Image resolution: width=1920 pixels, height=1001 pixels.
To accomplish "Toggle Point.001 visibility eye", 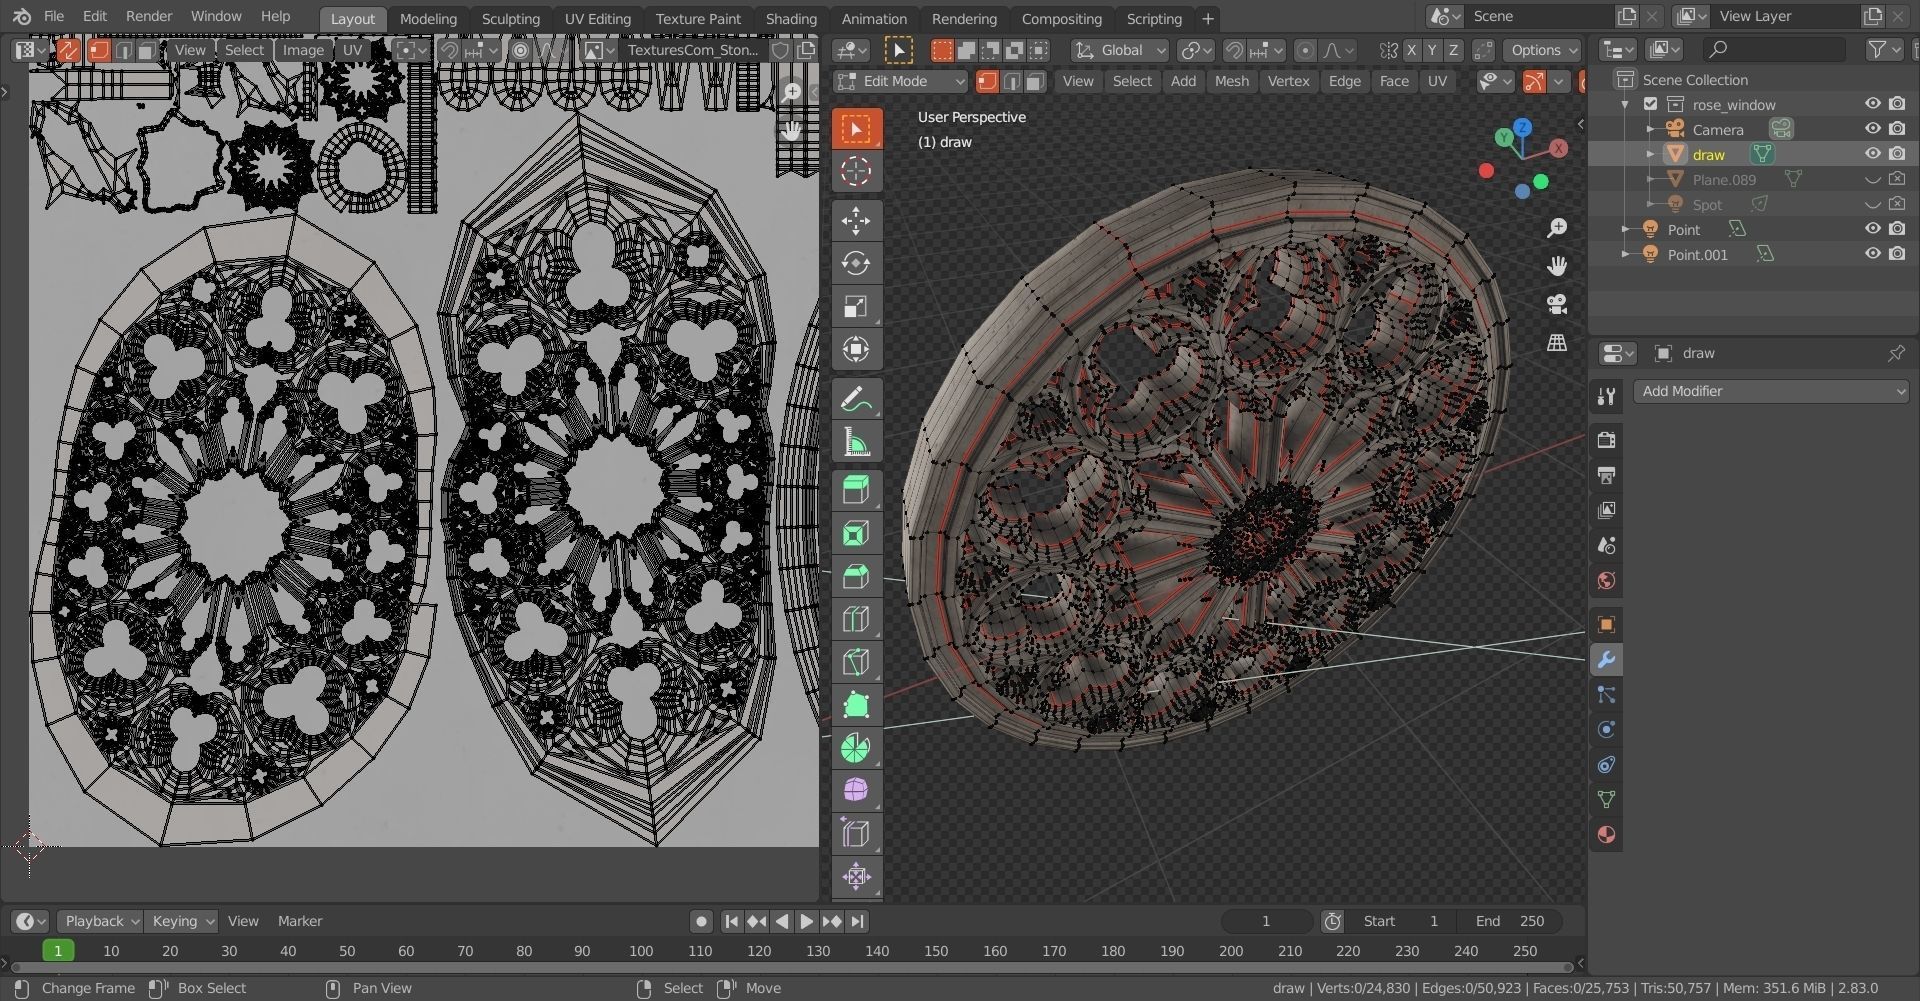I will (x=1873, y=254).
